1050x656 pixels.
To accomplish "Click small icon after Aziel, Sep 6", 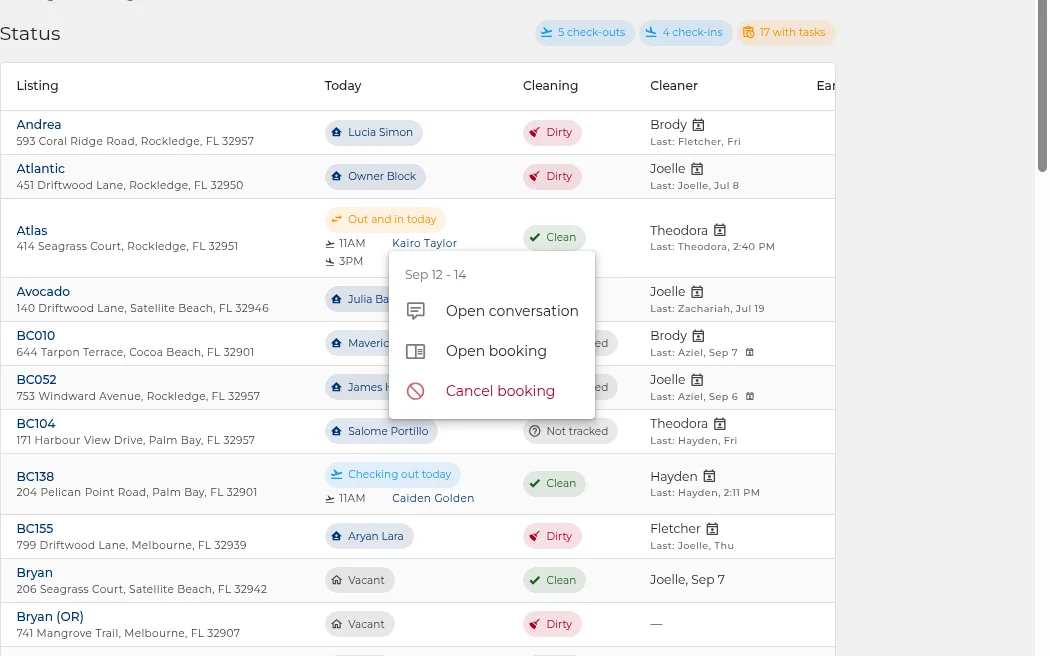I will tap(750, 397).
